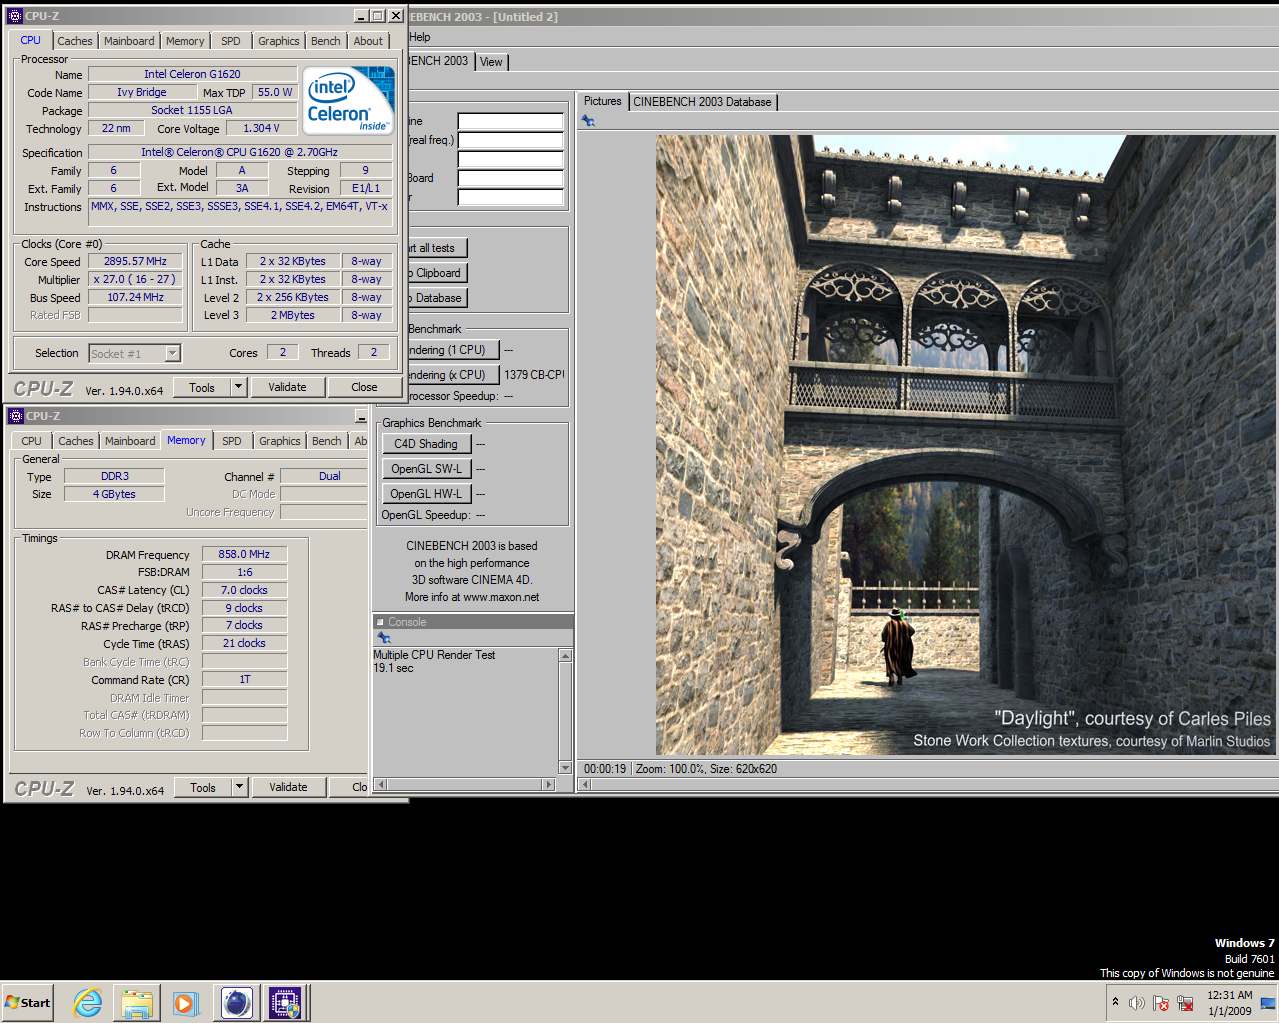The width and height of the screenshot is (1279, 1023).
Task: Click the Tools button in lower CPU-Z window
Action: [203, 787]
